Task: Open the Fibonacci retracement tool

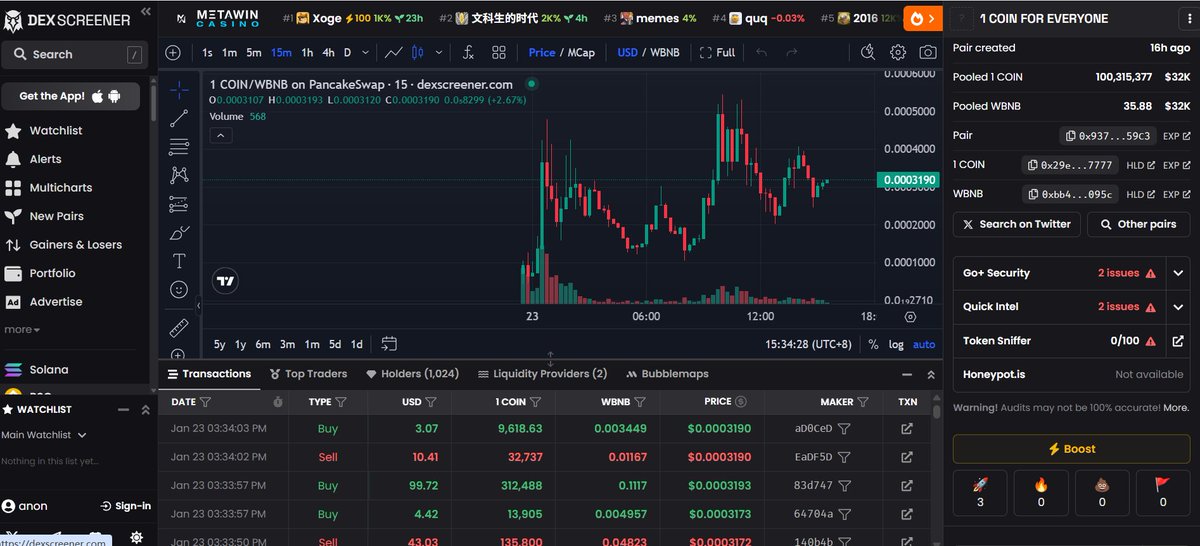Action: coord(179,147)
